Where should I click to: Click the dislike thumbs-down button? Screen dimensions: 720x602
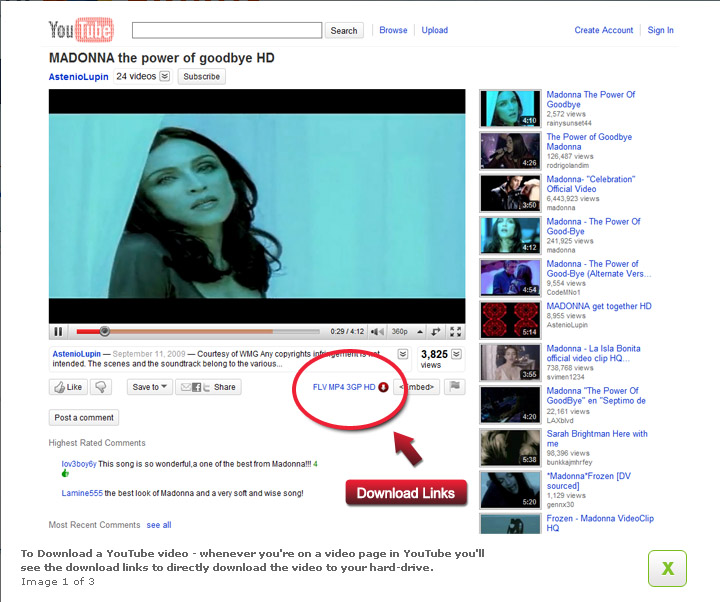[x=101, y=387]
